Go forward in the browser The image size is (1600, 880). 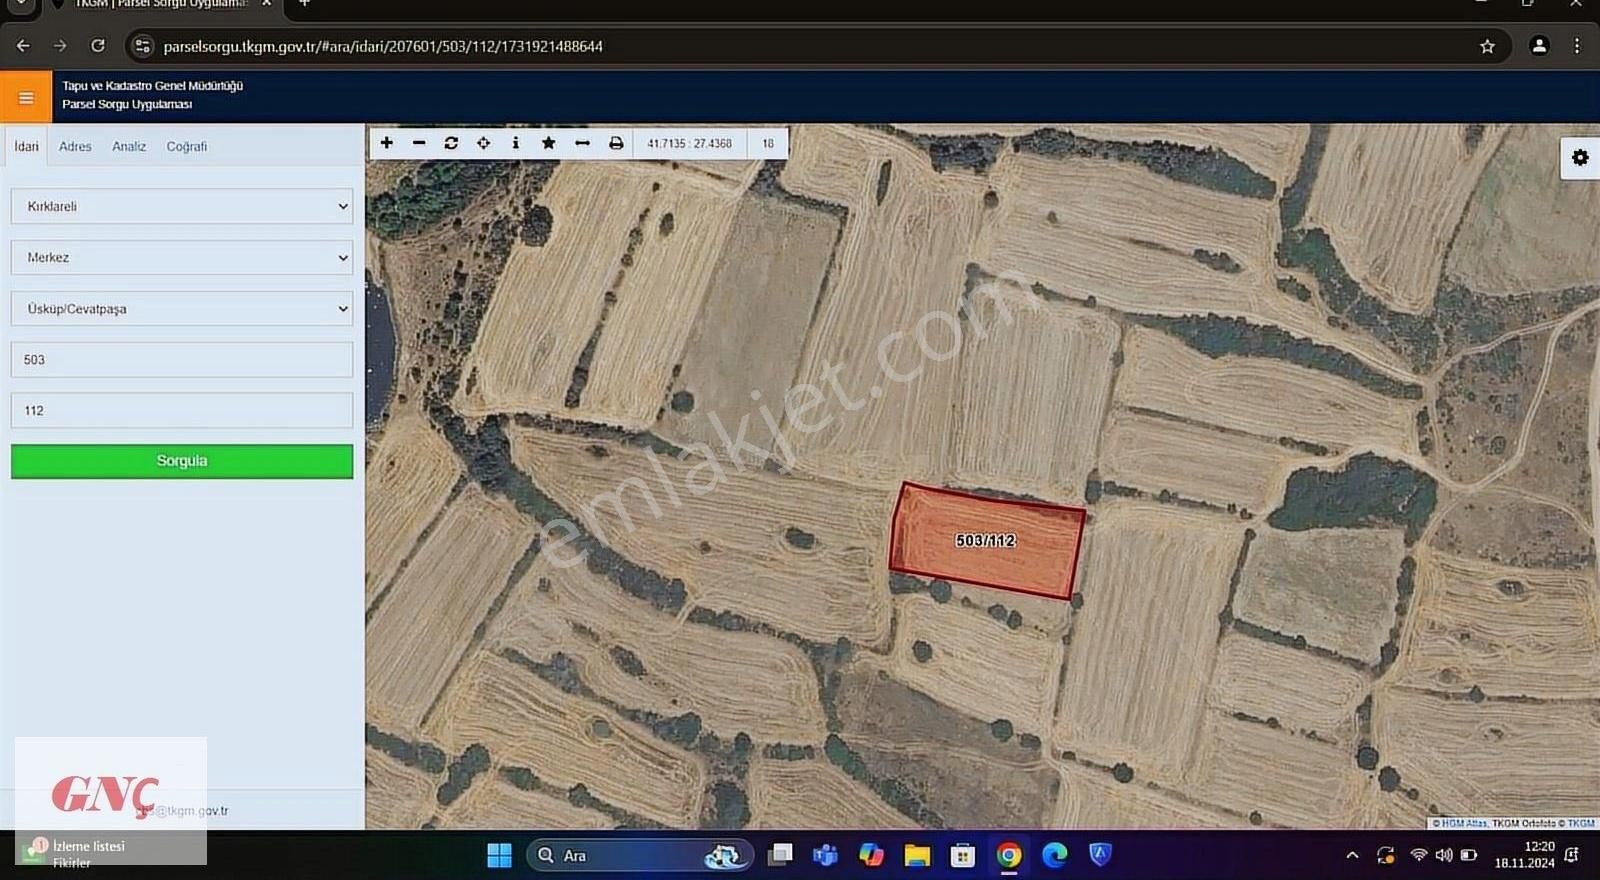tap(60, 46)
